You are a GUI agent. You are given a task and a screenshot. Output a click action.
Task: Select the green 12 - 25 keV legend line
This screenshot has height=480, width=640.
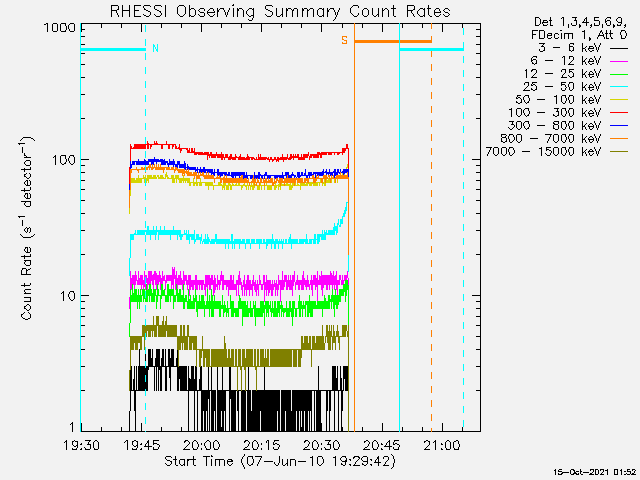point(618,74)
